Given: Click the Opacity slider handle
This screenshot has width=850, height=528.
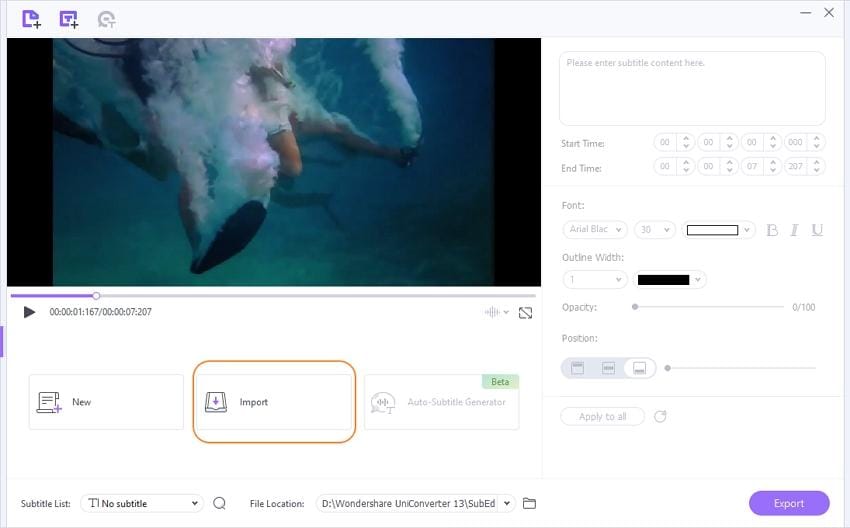Looking at the screenshot, I should [635, 307].
